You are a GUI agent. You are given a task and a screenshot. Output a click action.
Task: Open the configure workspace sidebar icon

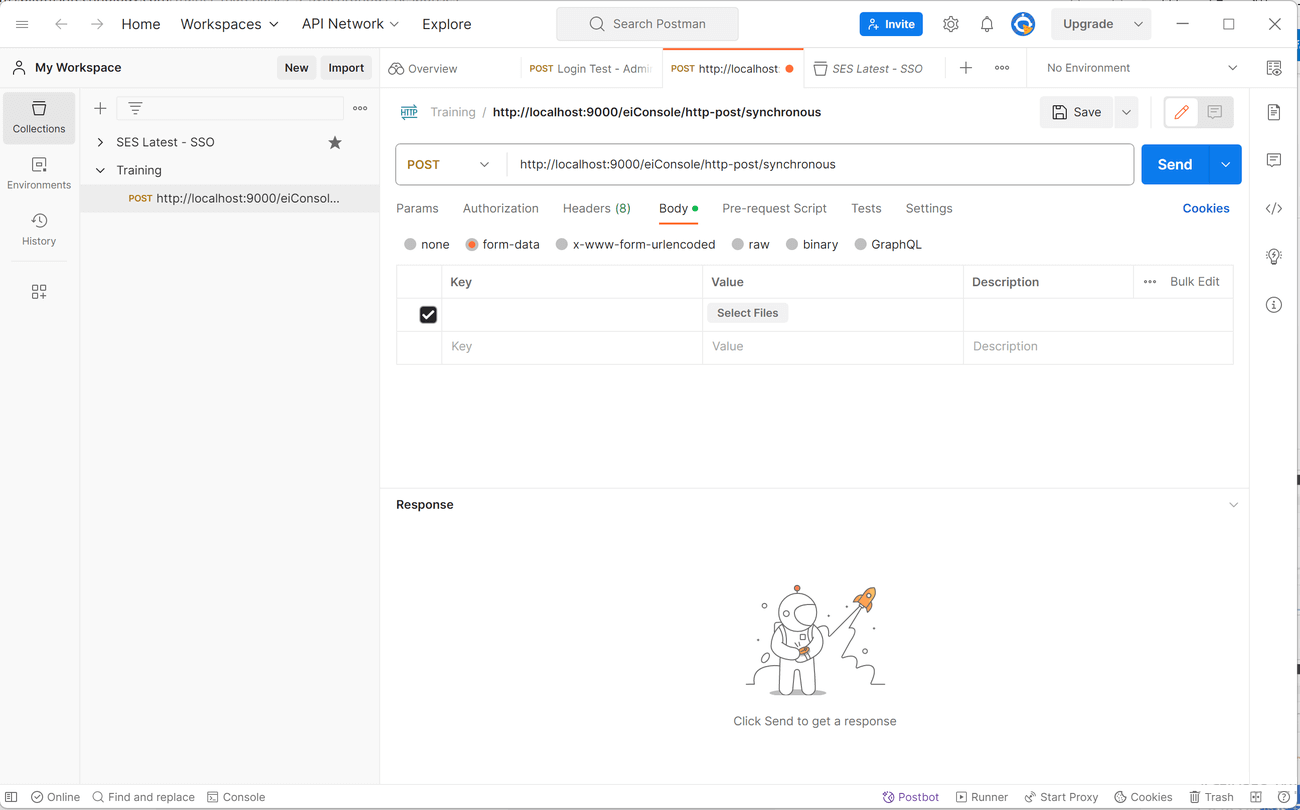(x=39, y=292)
